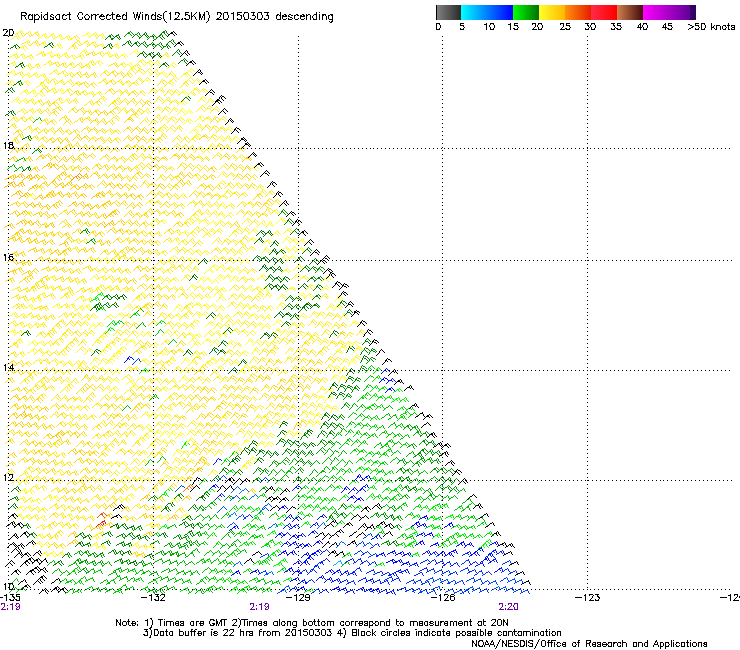Click the 2:19 time label beneath -135
The image size is (740, 650).
coord(10,607)
